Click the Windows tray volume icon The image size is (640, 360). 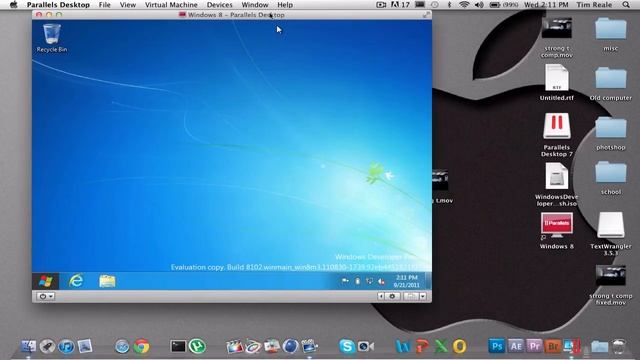click(381, 281)
